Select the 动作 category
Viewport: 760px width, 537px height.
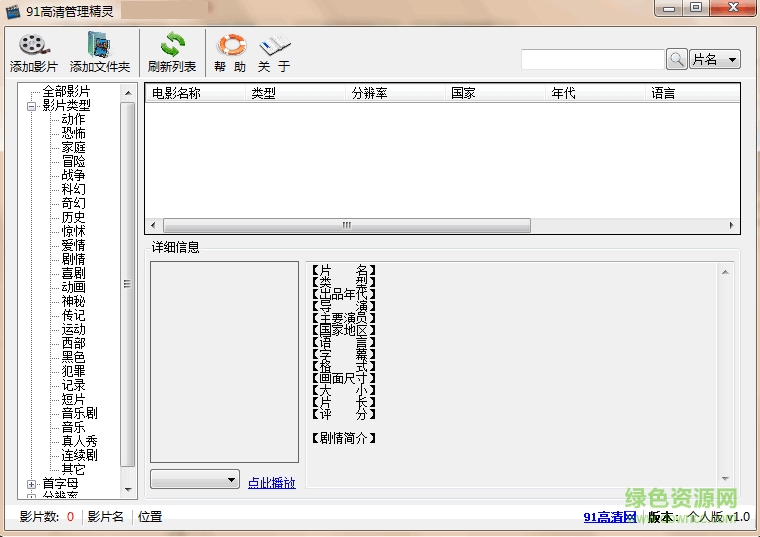[73, 119]
